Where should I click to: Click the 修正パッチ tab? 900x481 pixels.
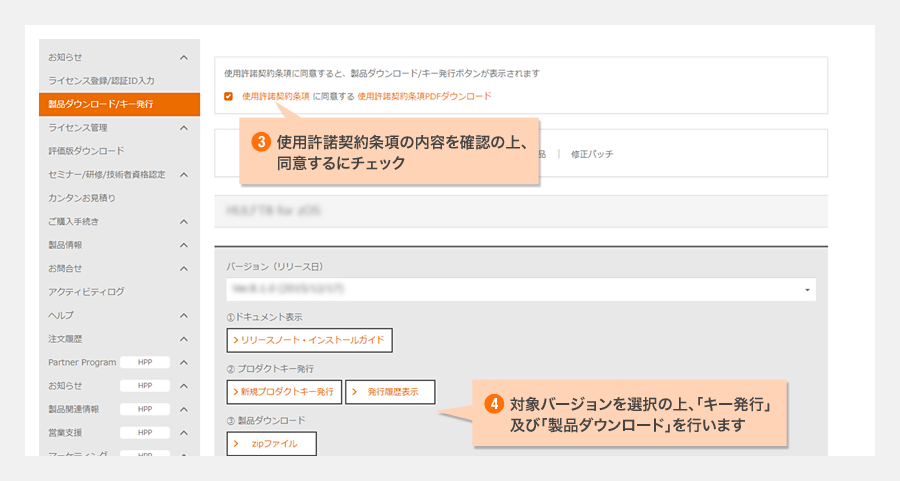coord(591,155)
